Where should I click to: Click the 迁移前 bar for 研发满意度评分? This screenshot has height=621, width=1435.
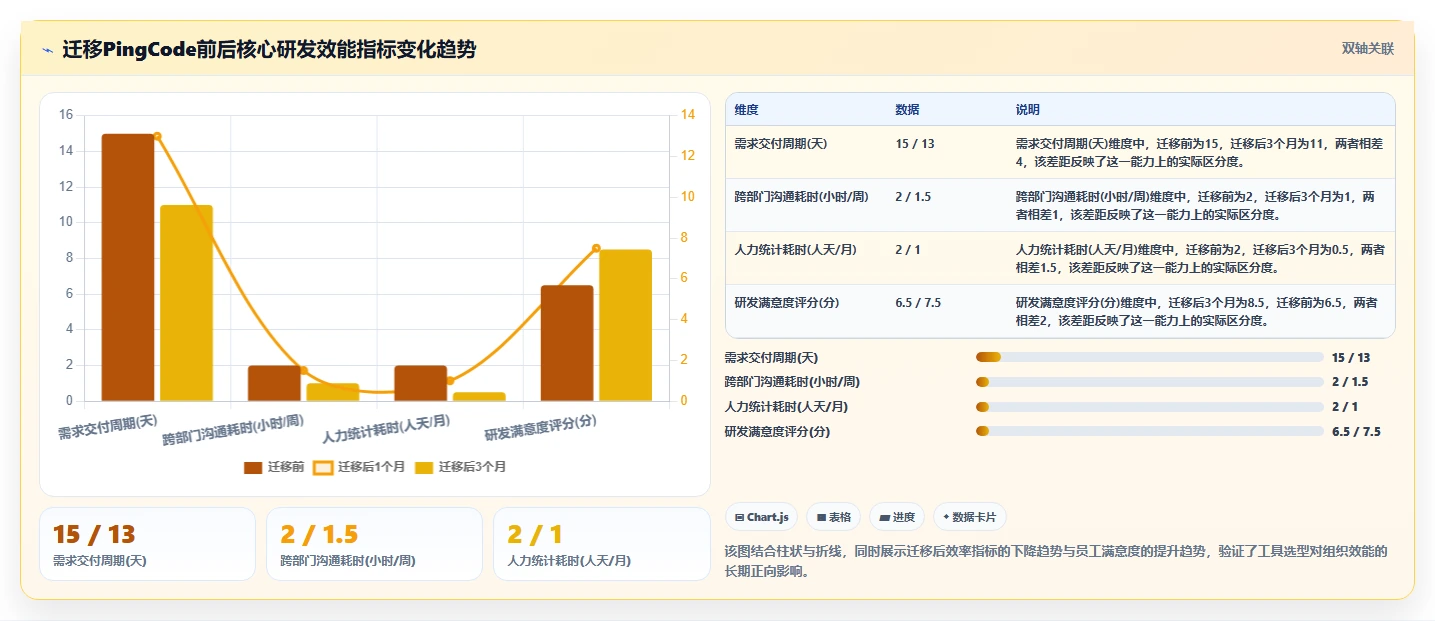[567, 343]
